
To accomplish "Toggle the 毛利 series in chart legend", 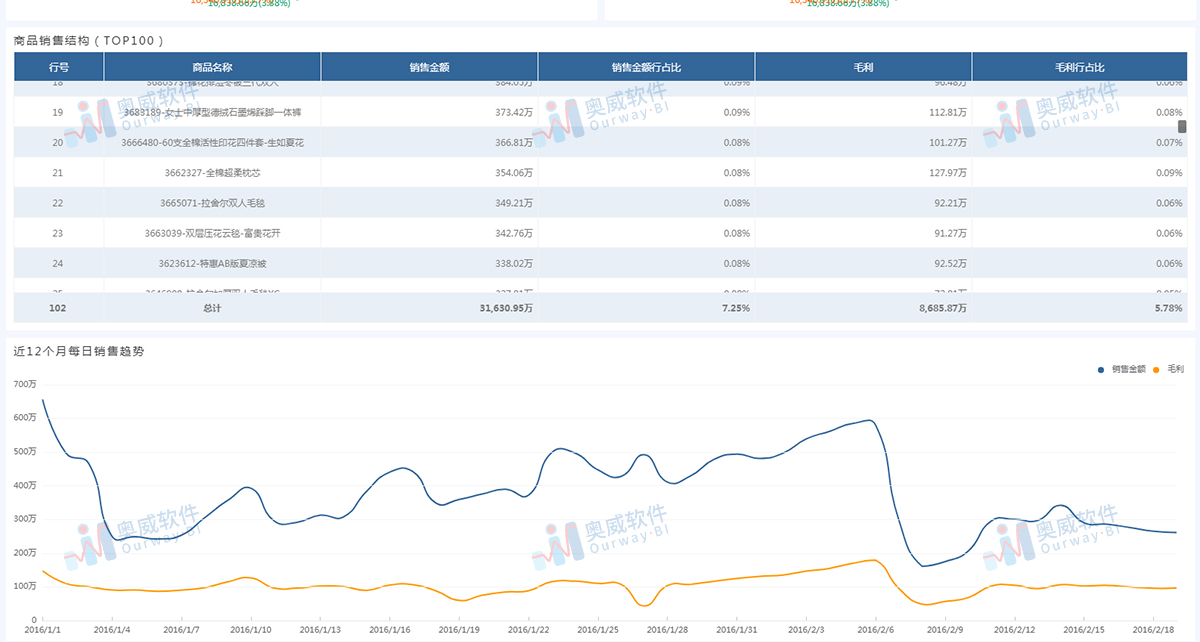I will click(x=1170, y=369).
